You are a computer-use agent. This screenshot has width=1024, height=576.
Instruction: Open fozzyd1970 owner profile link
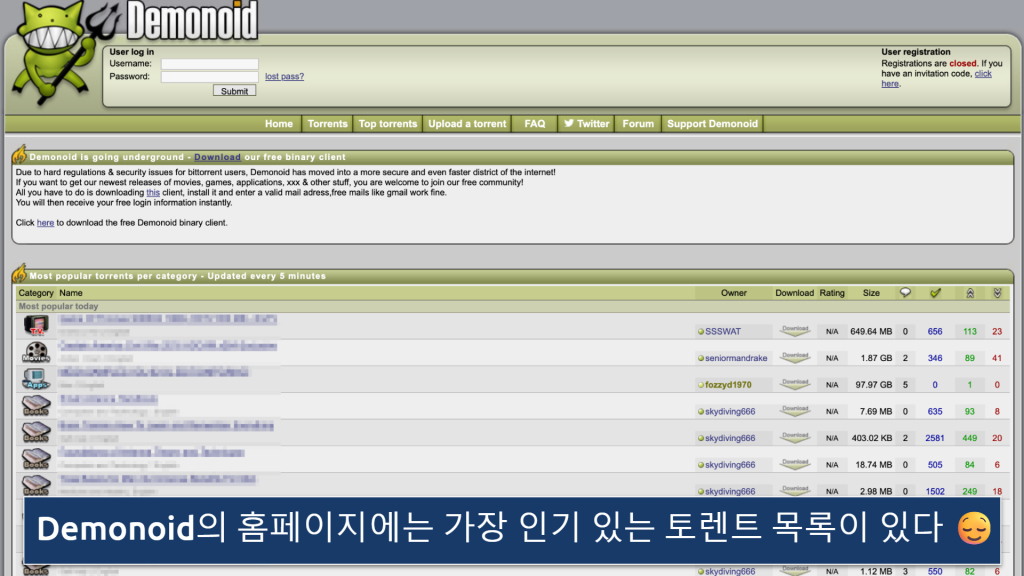[728, 385]
